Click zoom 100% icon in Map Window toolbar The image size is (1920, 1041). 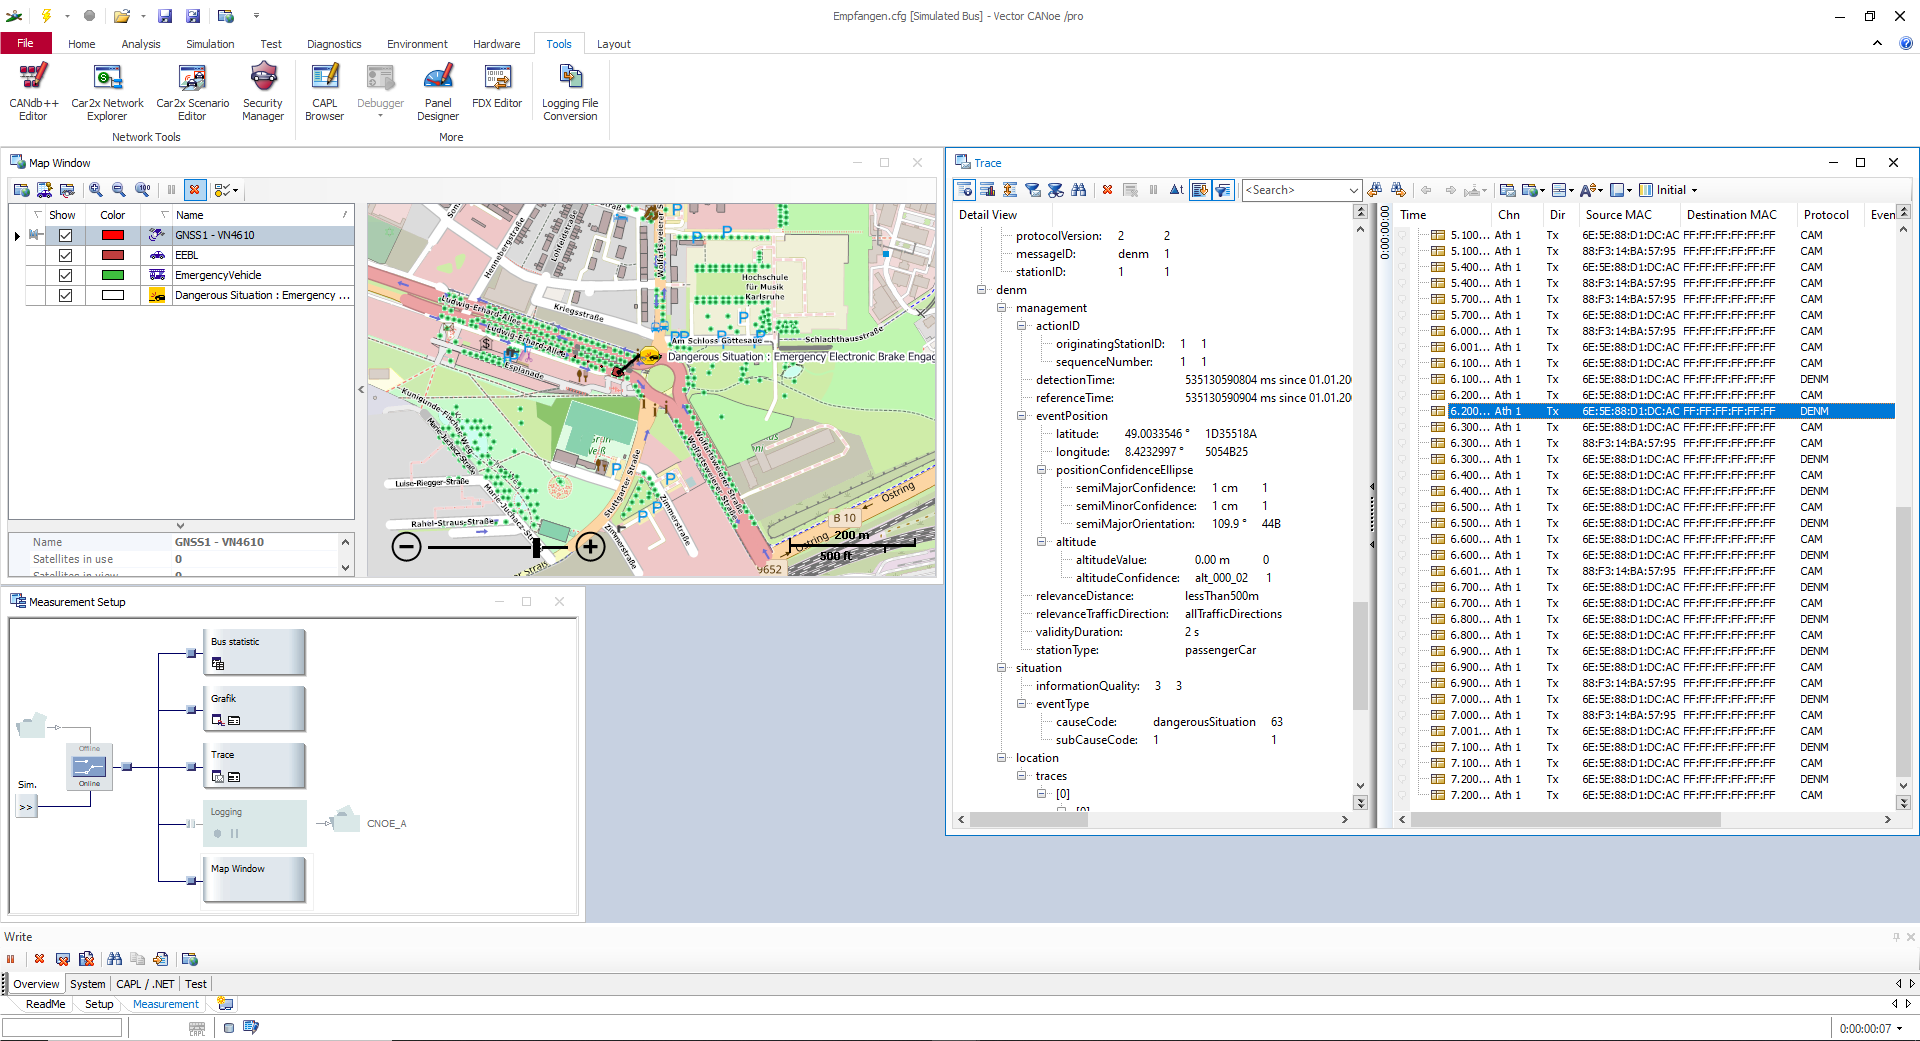click(x=143, y=190)
